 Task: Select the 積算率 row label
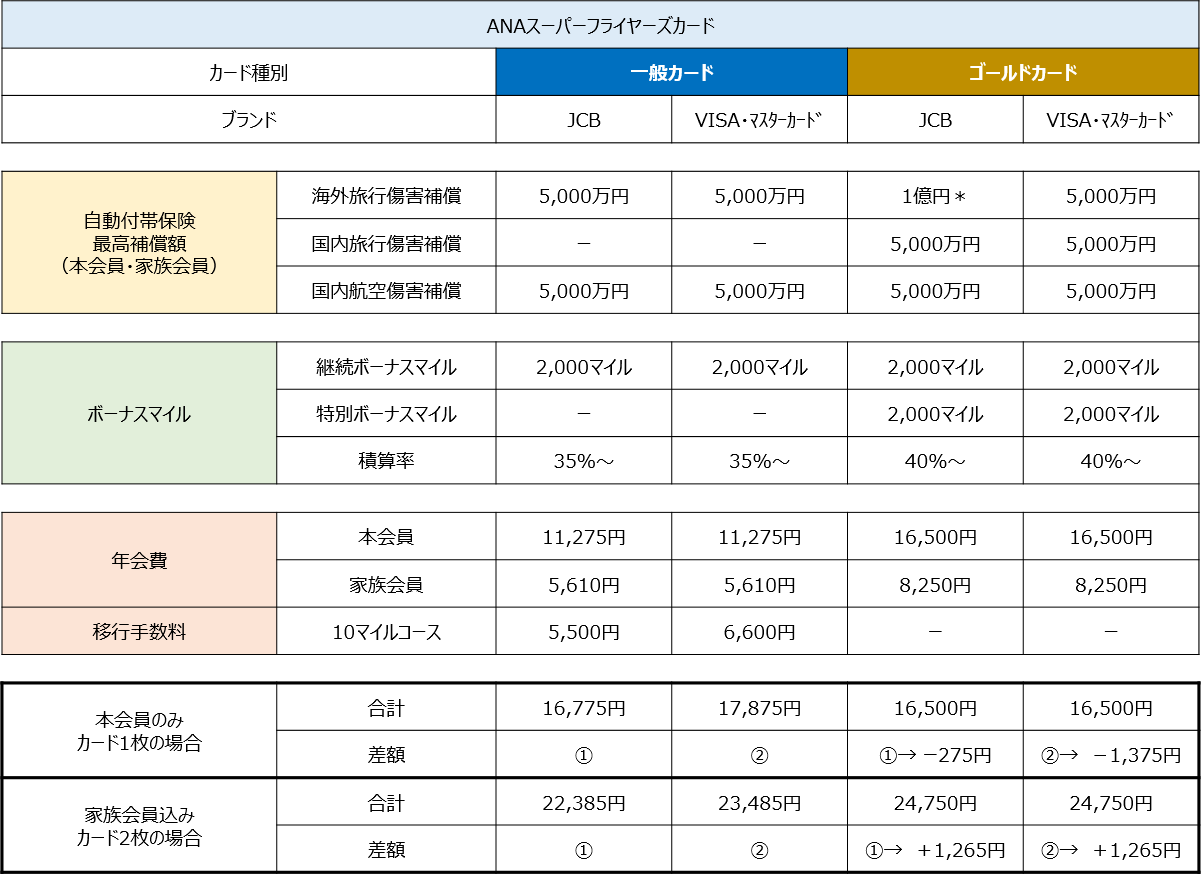point(386,460)
